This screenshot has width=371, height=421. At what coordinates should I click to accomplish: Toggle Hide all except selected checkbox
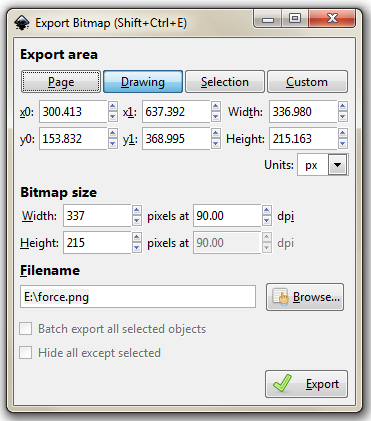26,353
